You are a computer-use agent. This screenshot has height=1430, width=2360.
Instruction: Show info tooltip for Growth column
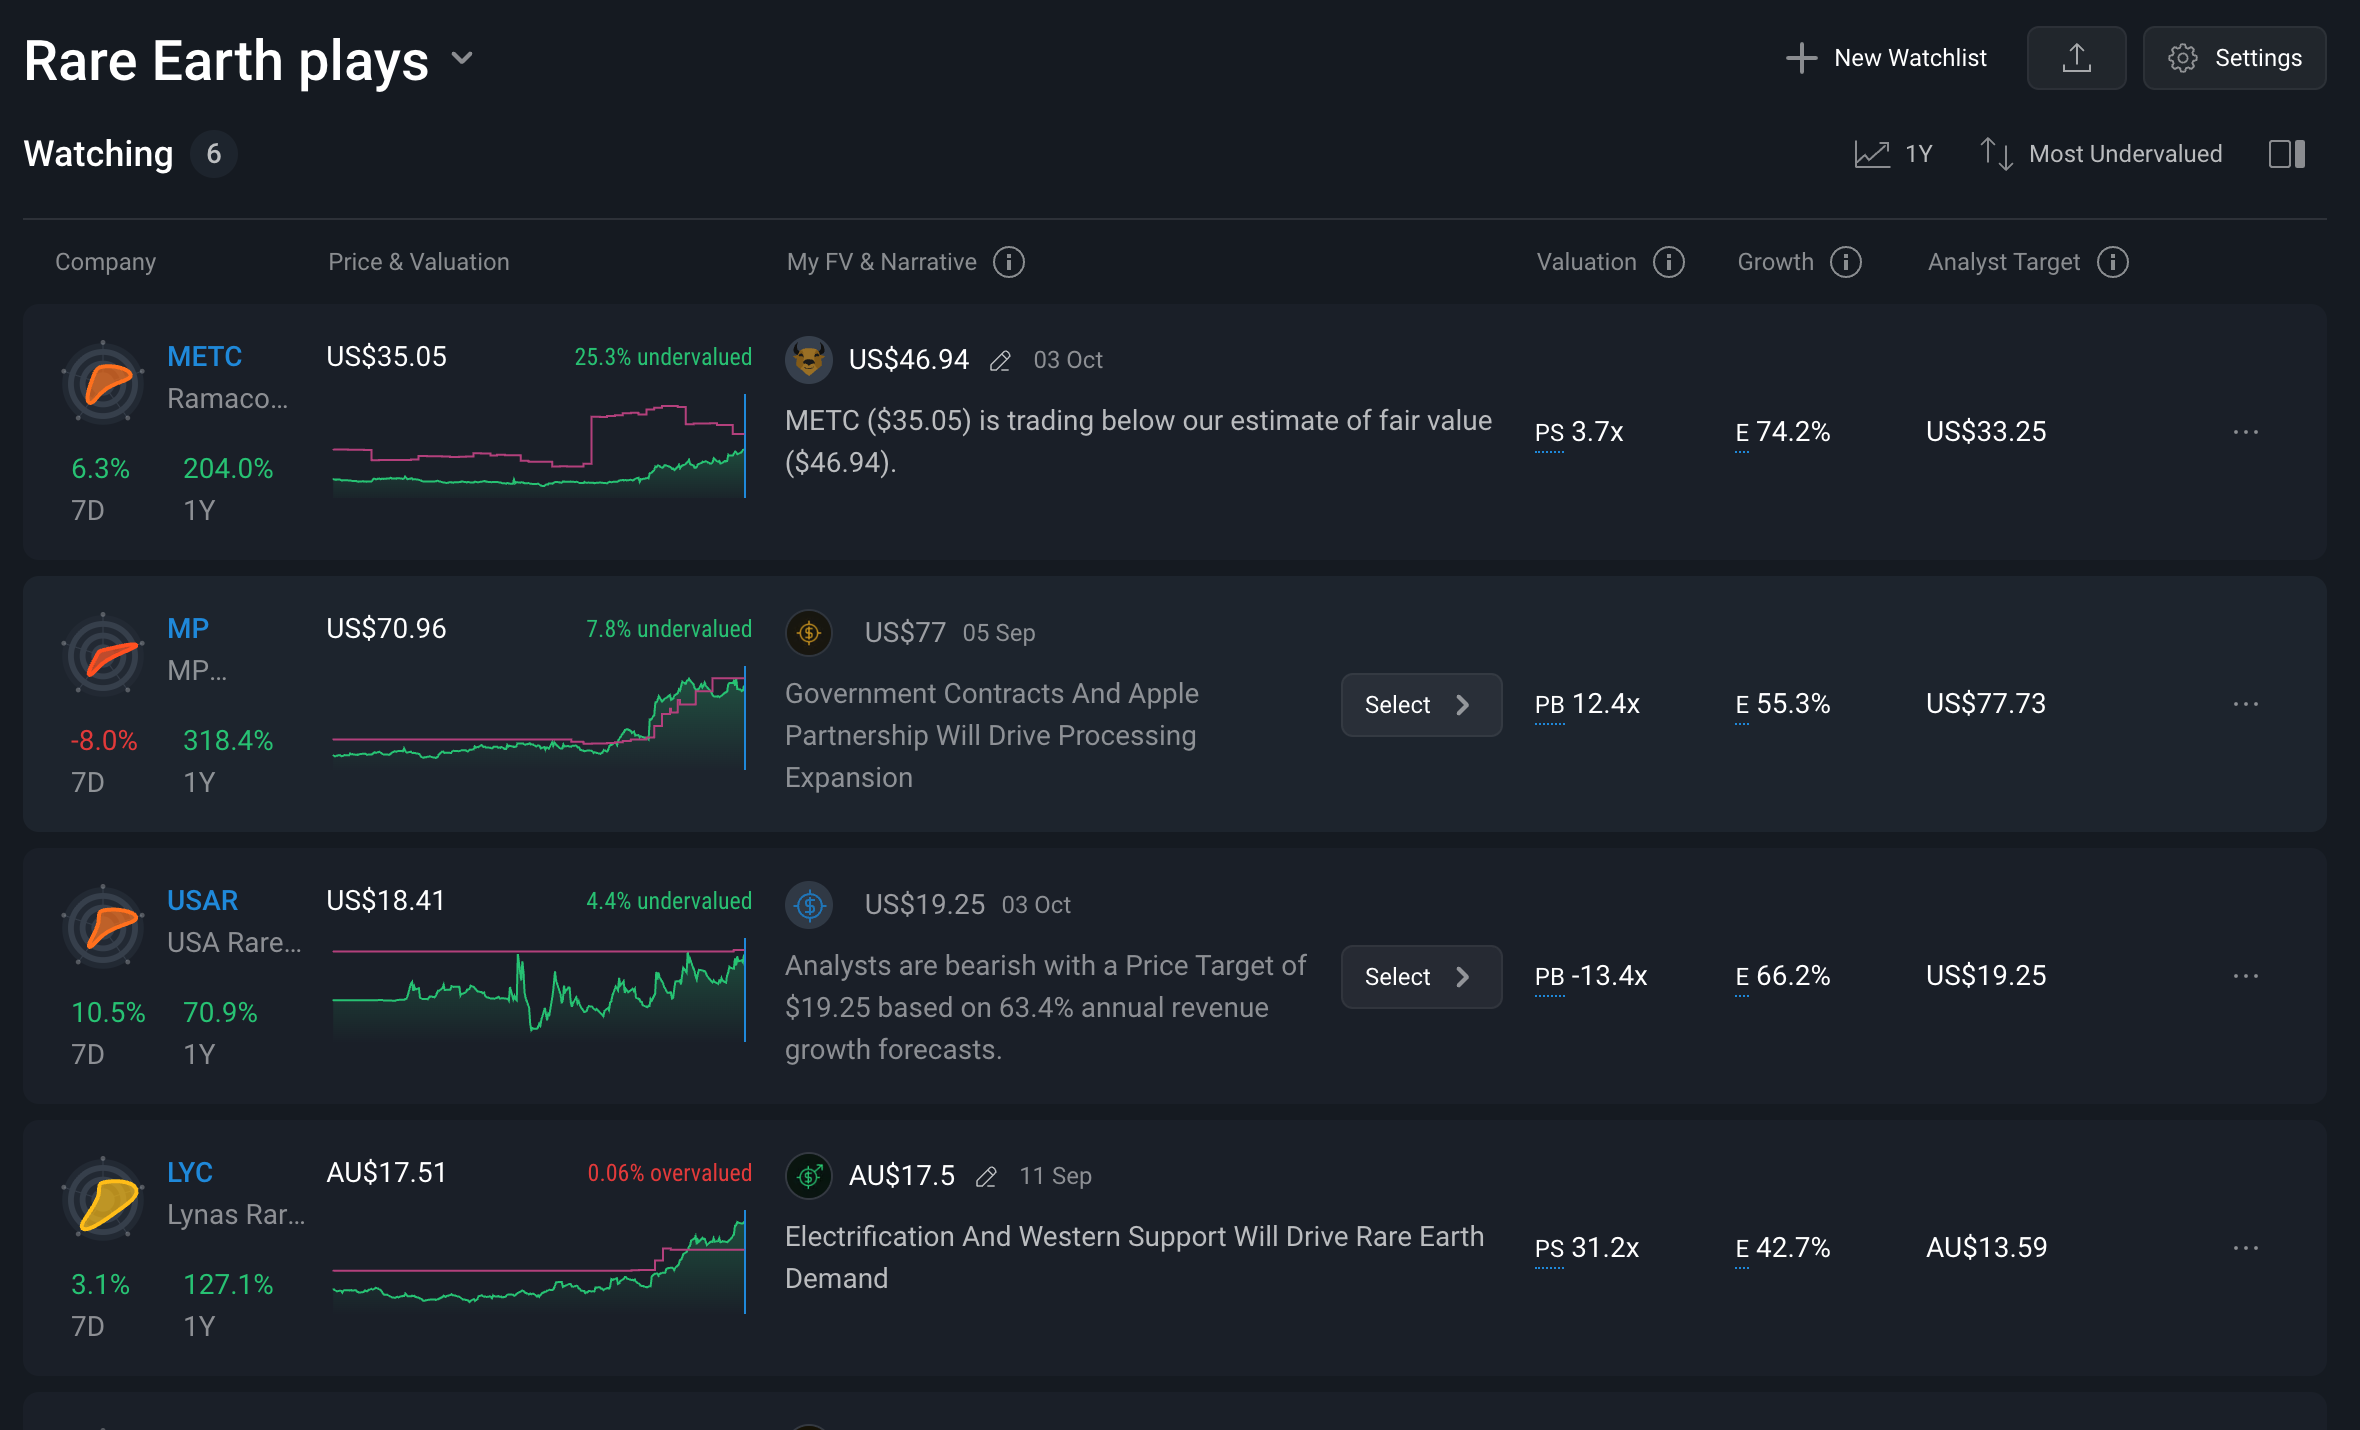coord(1846,262)
